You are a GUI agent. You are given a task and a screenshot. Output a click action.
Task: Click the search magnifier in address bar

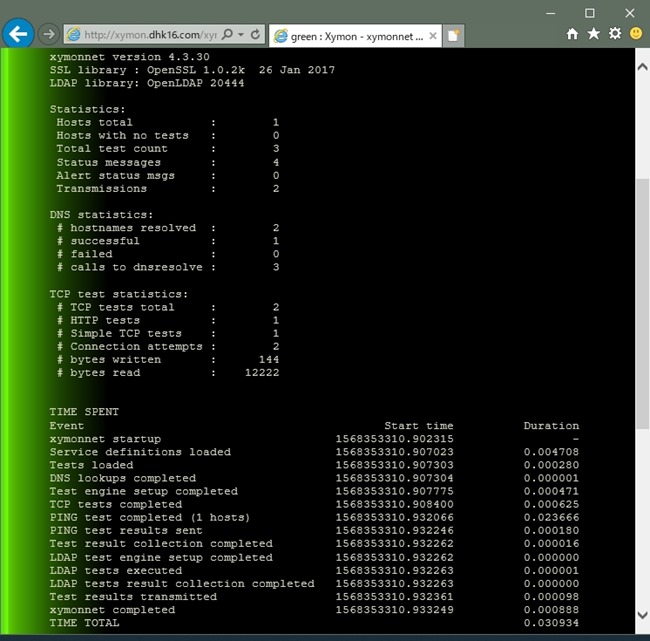pos(227,34)
